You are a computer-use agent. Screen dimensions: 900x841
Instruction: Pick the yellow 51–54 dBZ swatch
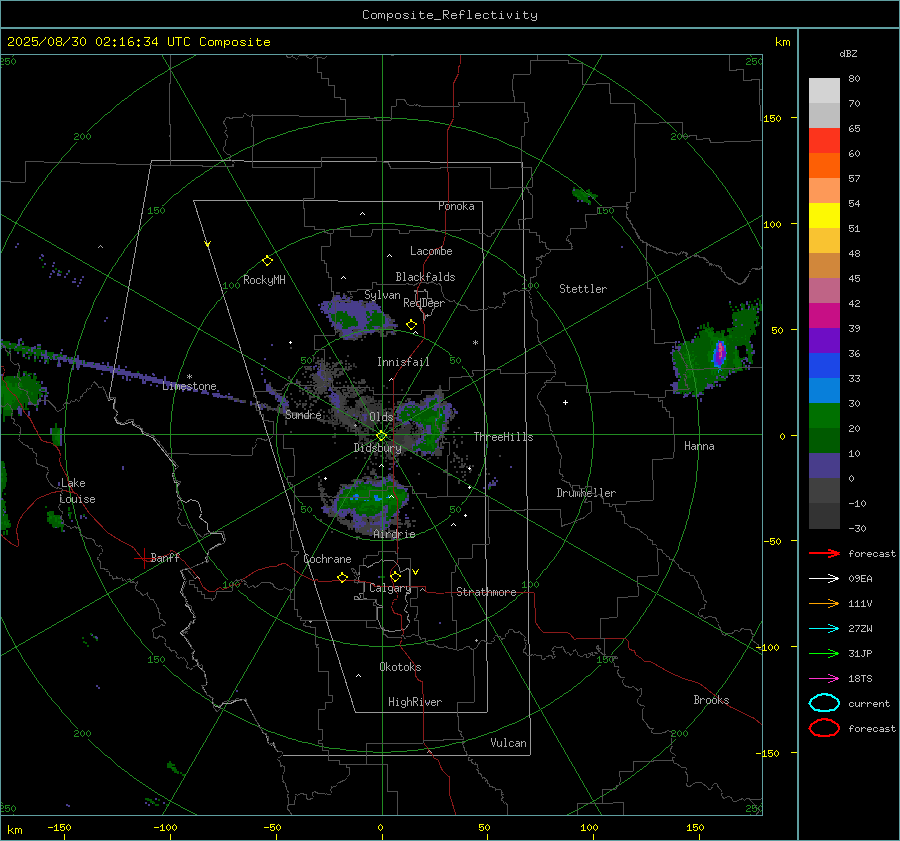pyautogui.click(x=824, y=216)
